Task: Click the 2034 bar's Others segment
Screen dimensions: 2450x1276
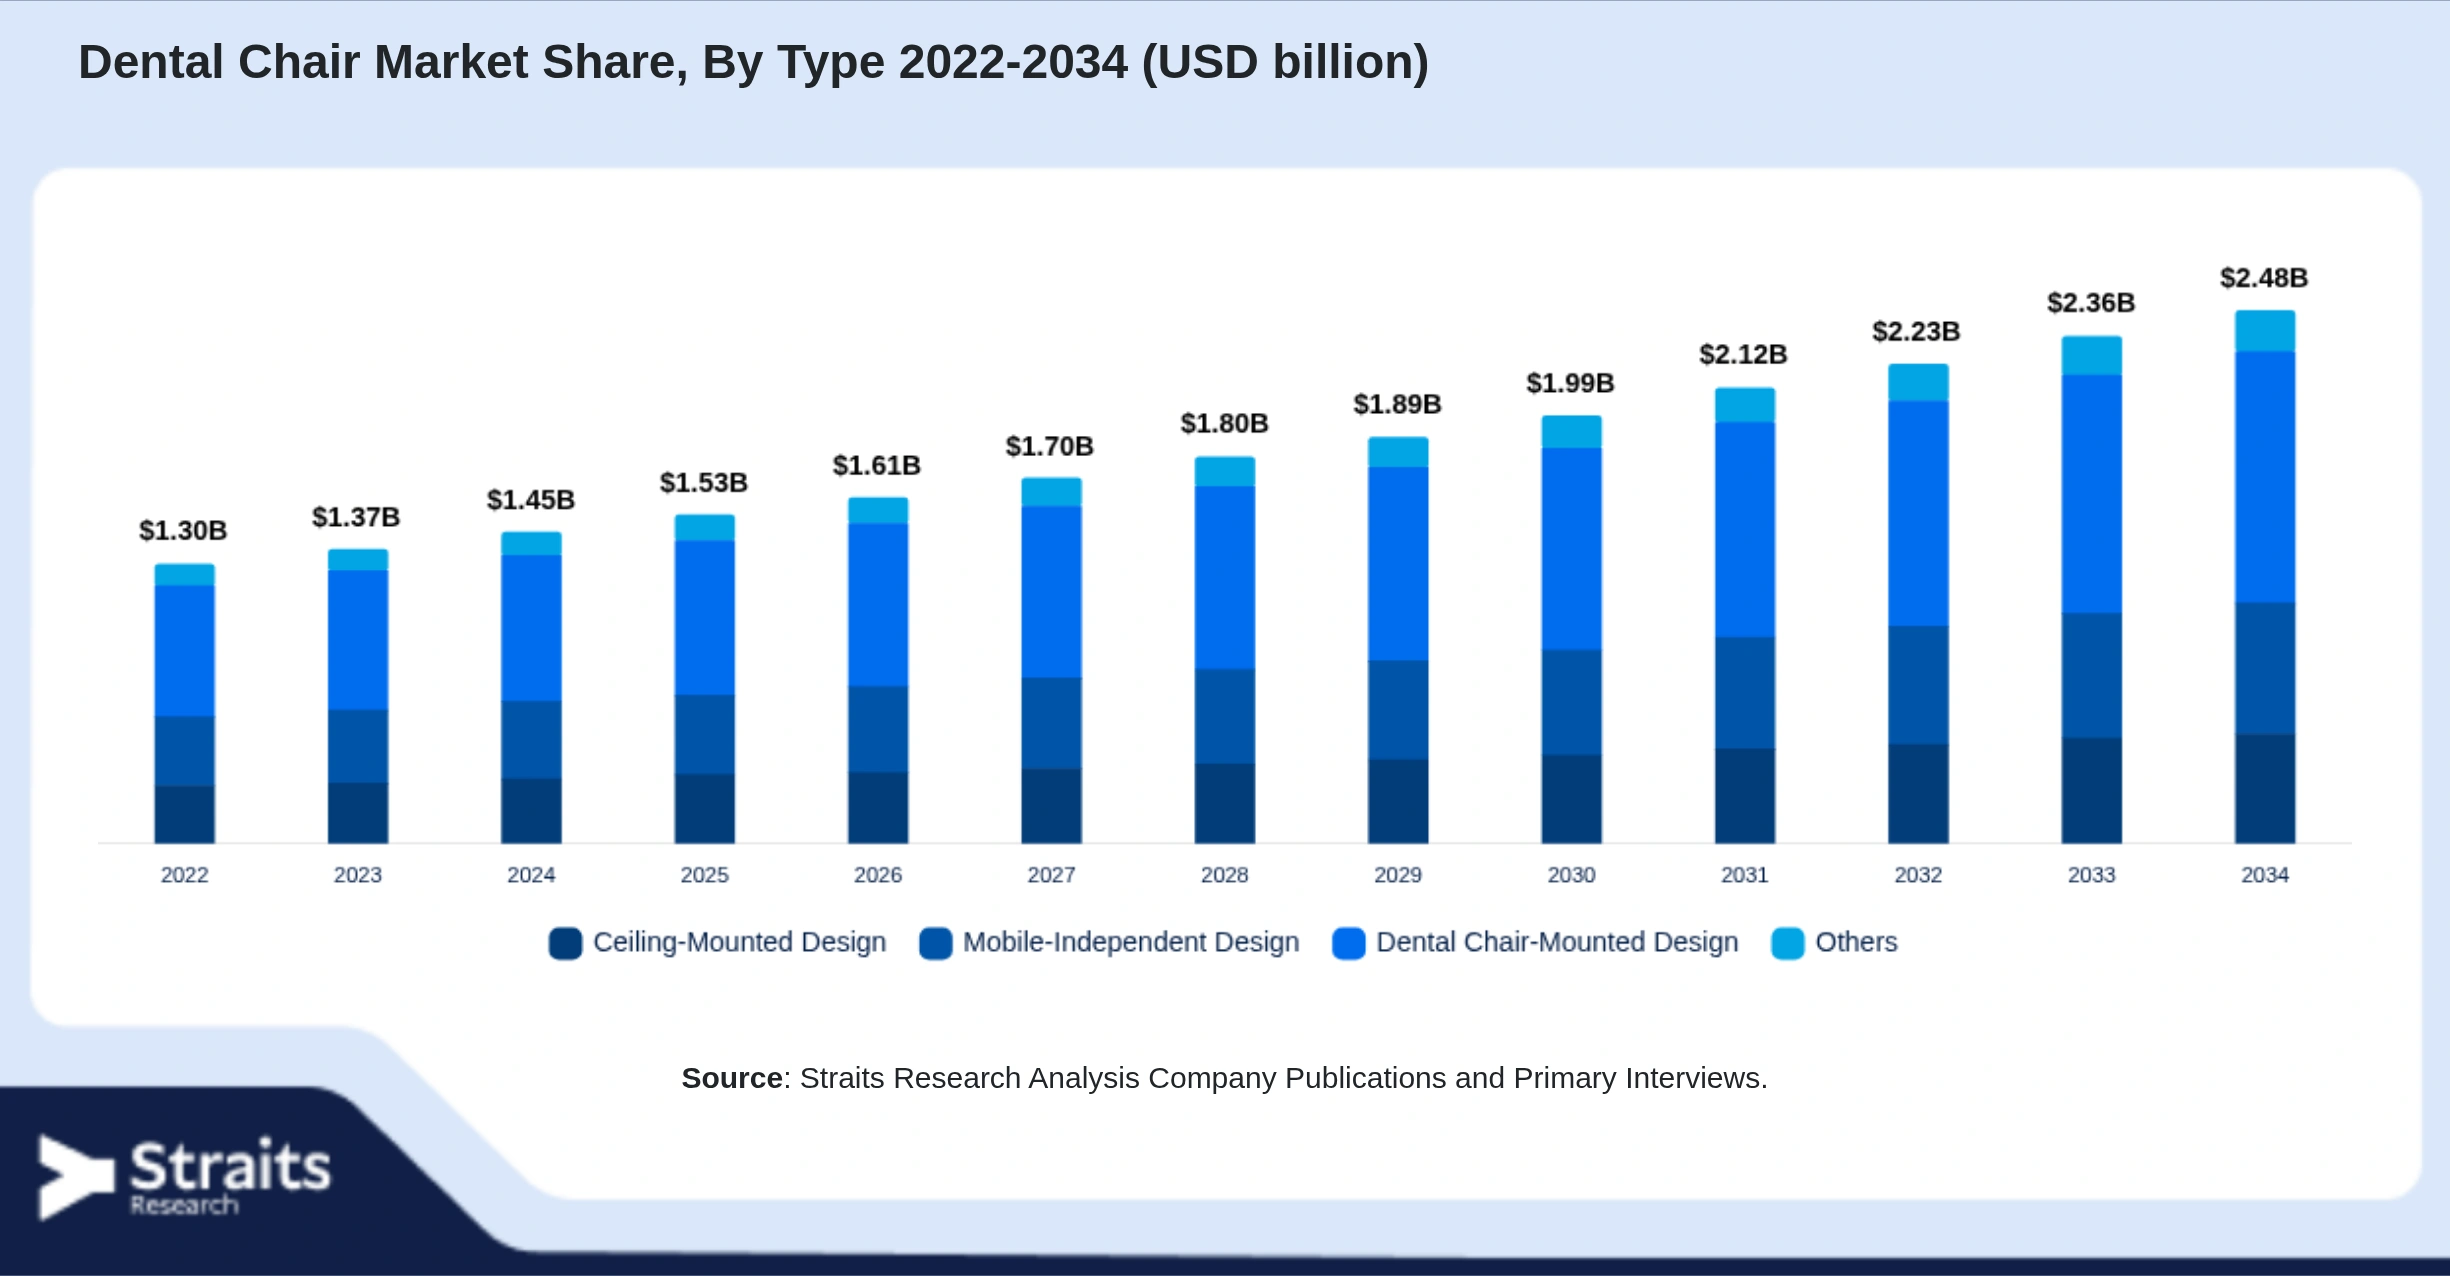Action: tap(2265, 331)
